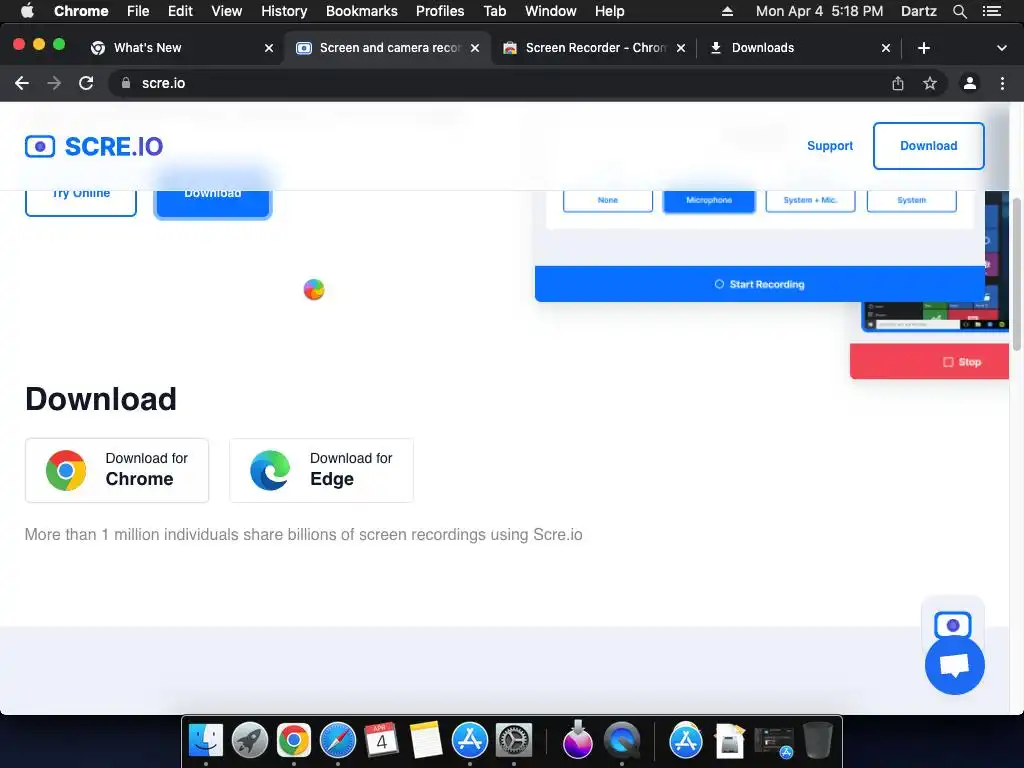The width and height of the screenshot is (1024, 768).
Task: Click the blue Download button in hero
Action: 212,202
